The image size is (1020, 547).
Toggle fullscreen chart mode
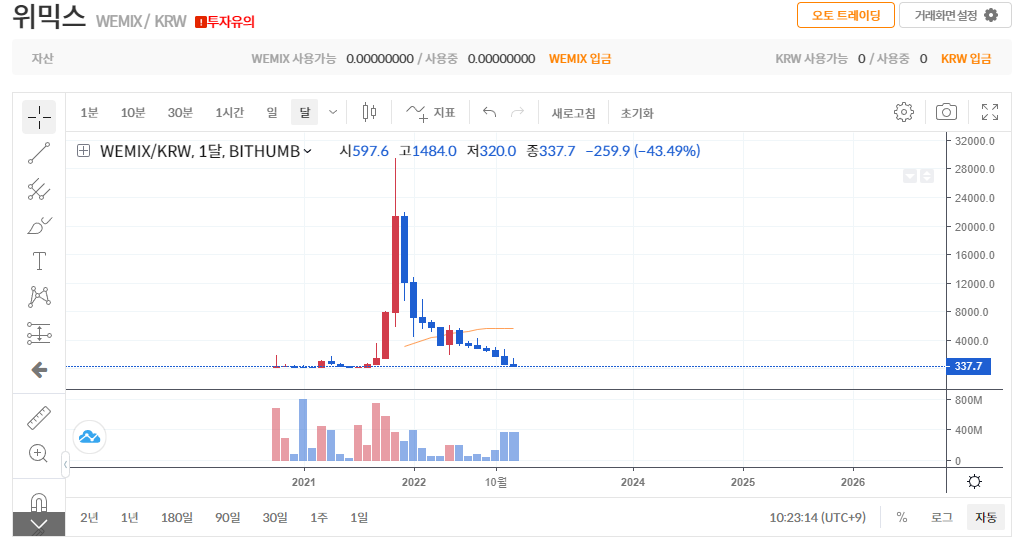pos(990,112)
